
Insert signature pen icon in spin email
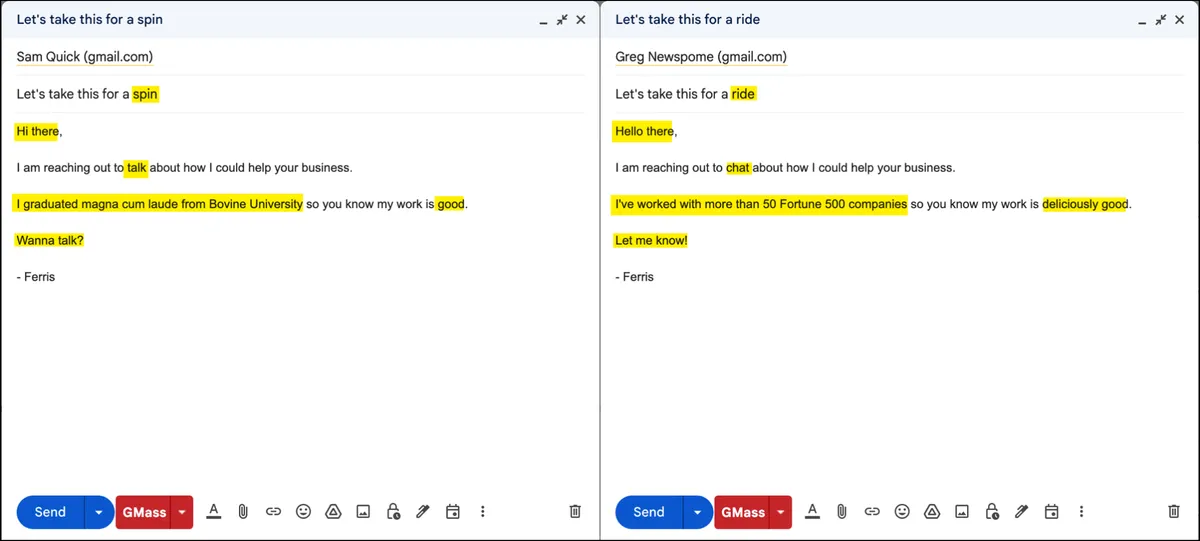[x=423, y=511]
